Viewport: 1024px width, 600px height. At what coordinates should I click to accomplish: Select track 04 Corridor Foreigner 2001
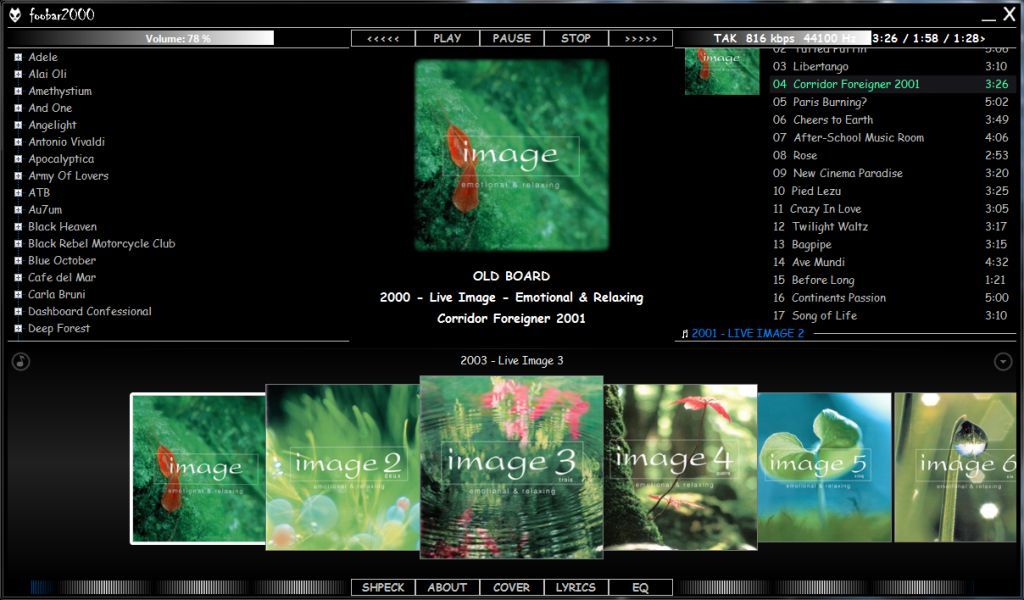(891, 84)
